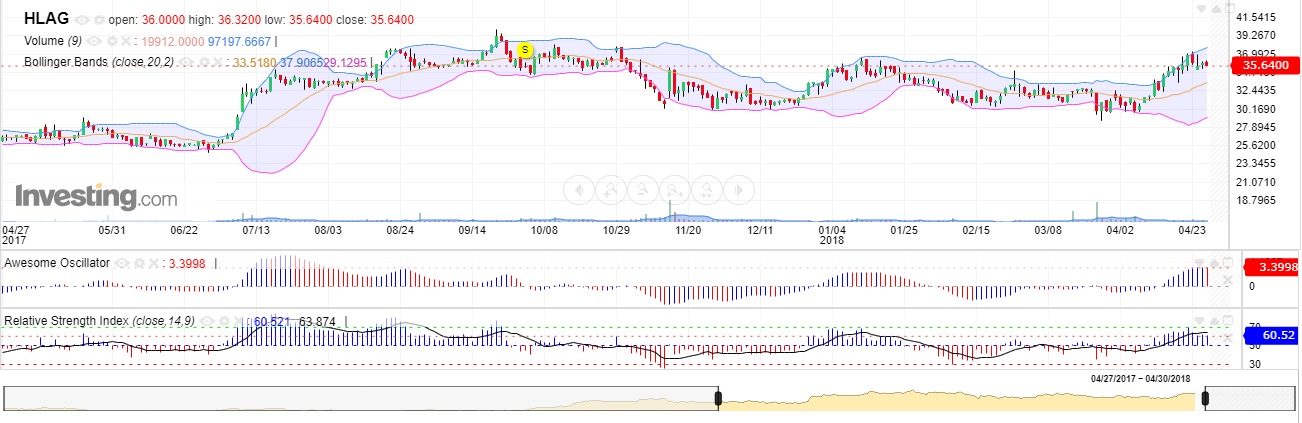Click the yellow S marker on the chart
The image size is (1302, 423).
pos(524,49)
